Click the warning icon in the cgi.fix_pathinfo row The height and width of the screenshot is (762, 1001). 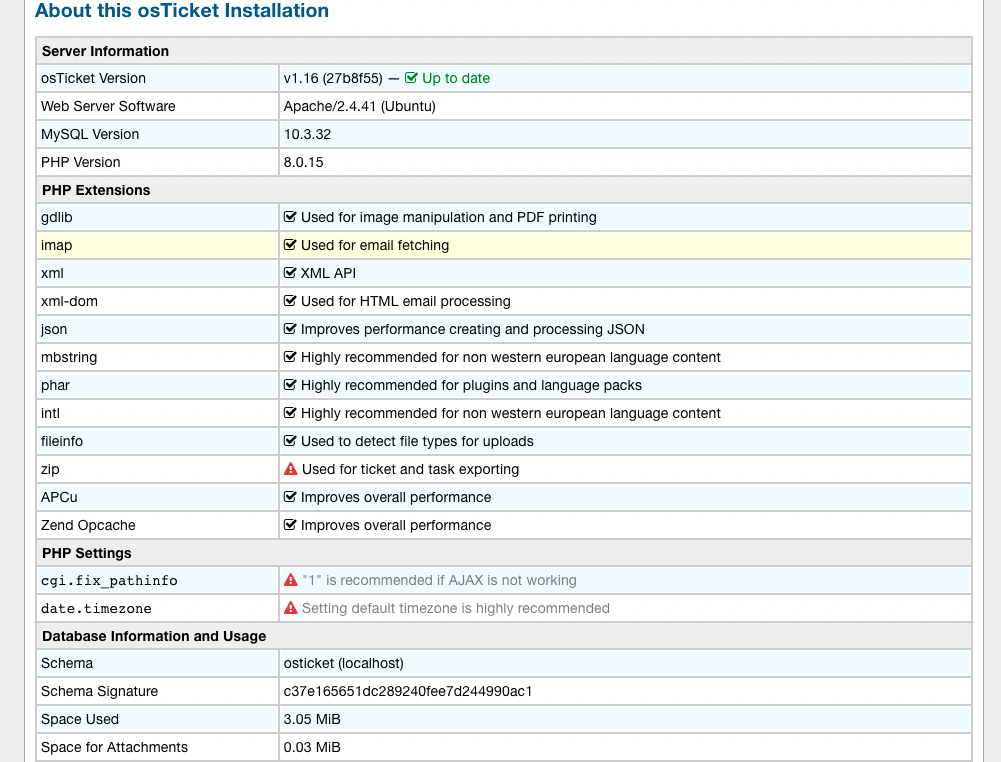point(290,580)
